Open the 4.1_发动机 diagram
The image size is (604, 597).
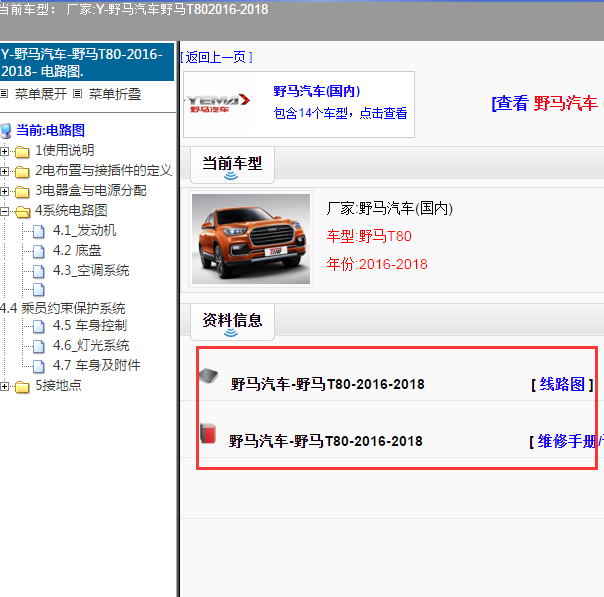point(84,231)
